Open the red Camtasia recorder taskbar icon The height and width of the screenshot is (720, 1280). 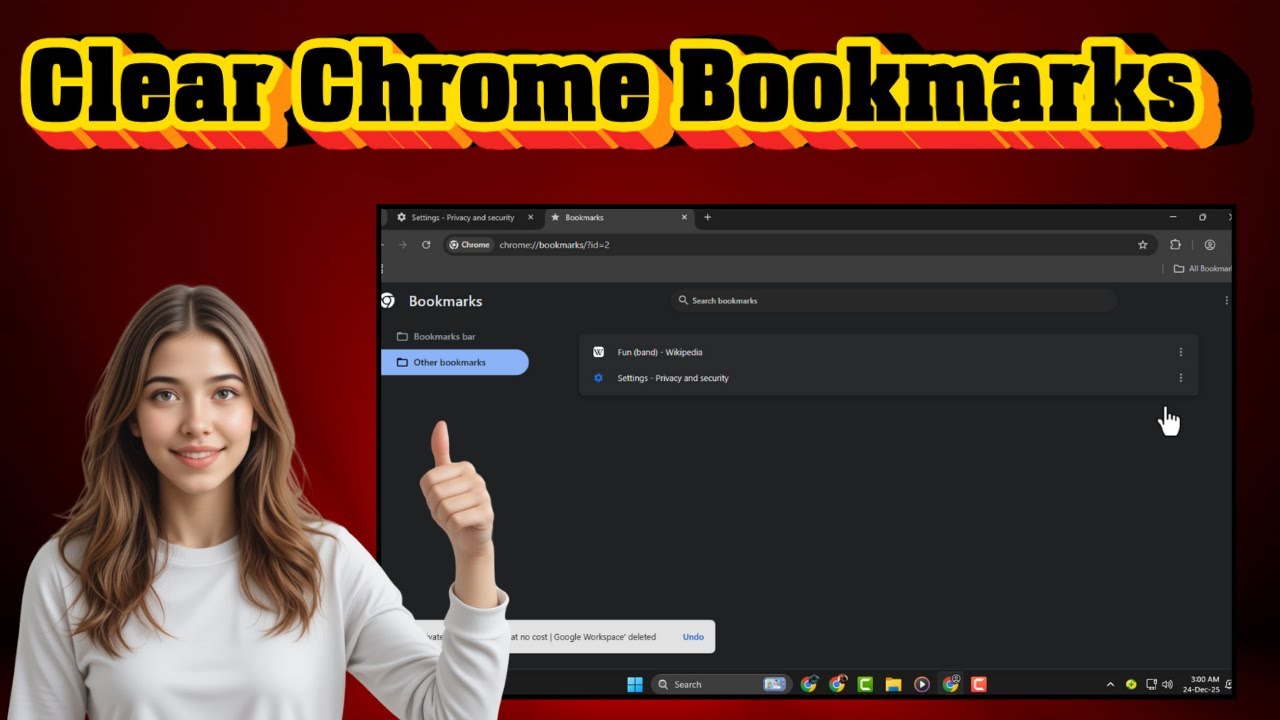979,684
